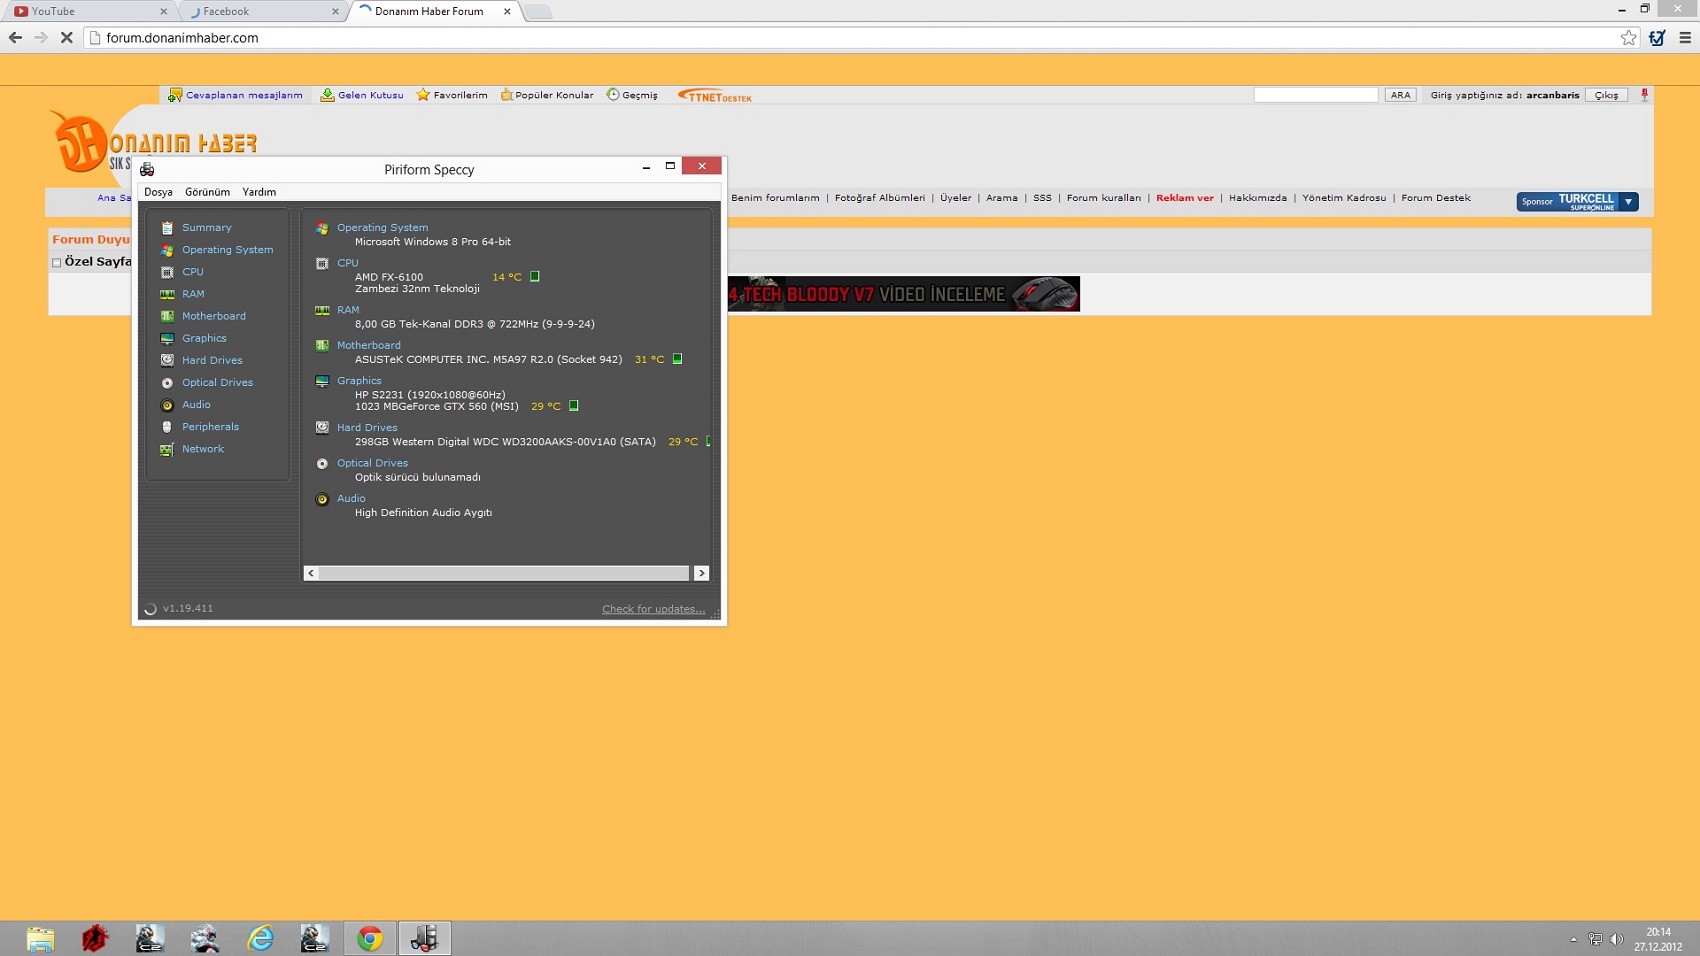The height and width of the screenshot is (956, 1700).
Task: Click Speccy horizontal scrollbar right arrow
Action: 701,573
